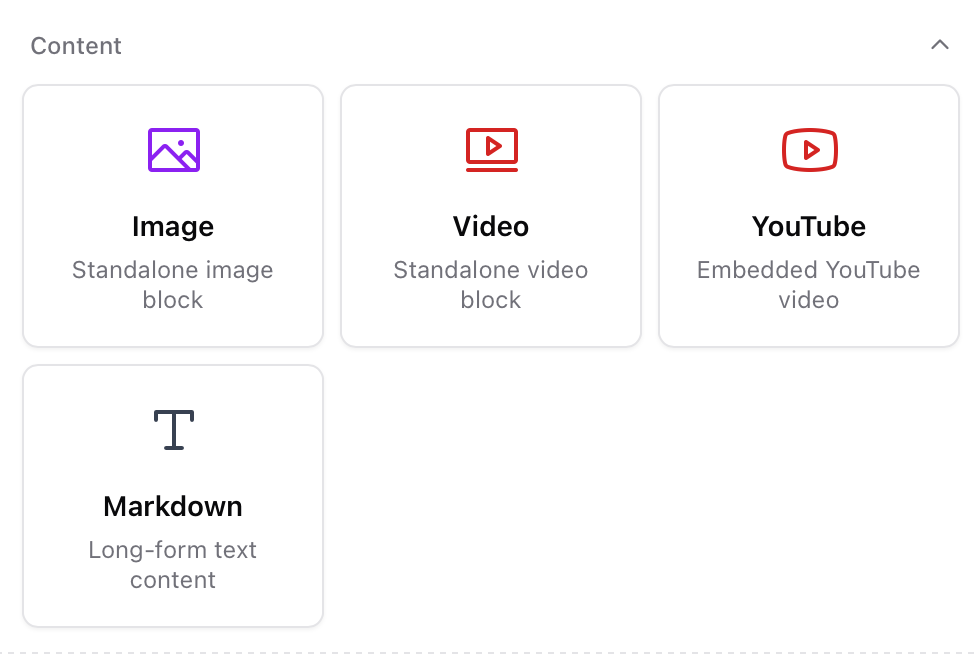This screenshot has width=980, height=656.
Task: Collapse the Content section with the chevron
Action: pos(939,45)
